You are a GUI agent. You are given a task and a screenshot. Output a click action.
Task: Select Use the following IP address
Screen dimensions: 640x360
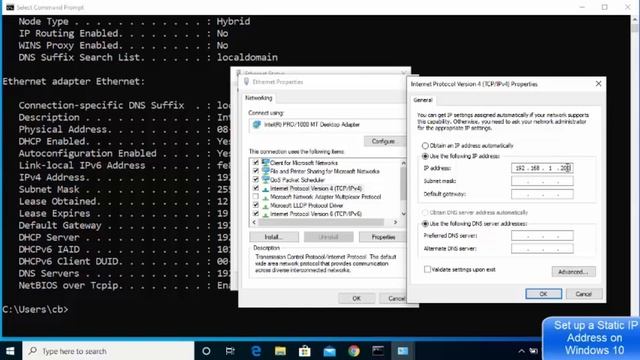tap(425, 156)
